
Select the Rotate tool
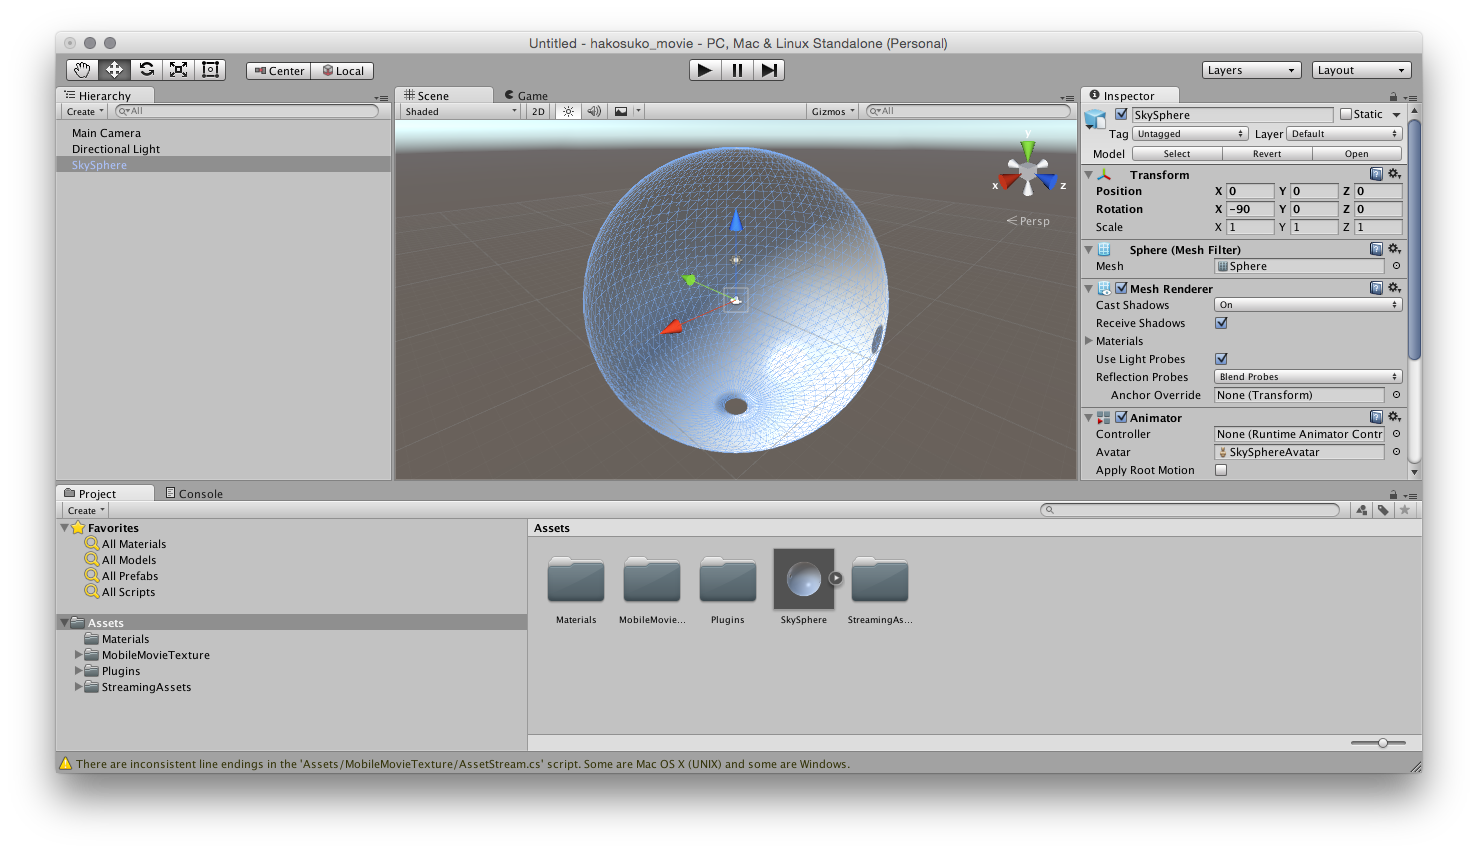pyautogui.click(x=146, y=70)
